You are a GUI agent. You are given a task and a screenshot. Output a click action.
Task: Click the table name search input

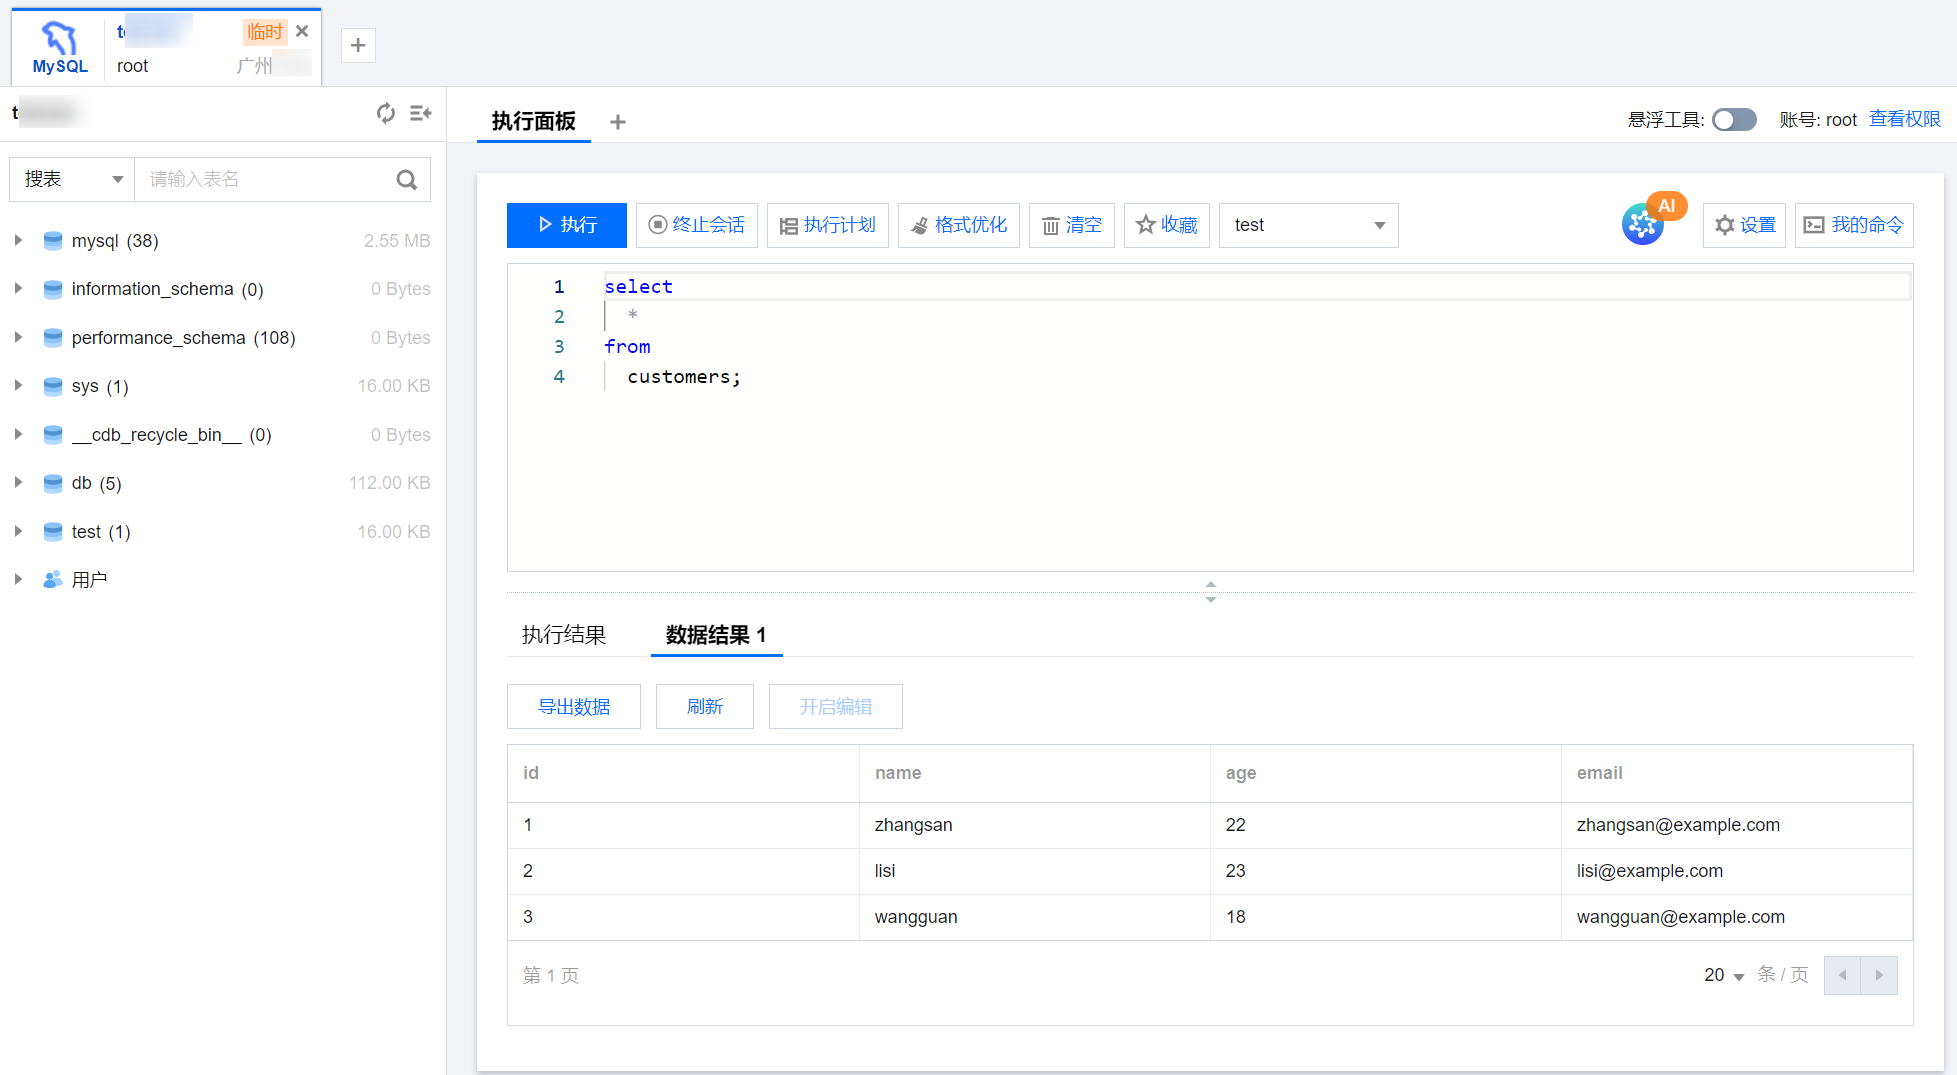(x=265, y=180)
